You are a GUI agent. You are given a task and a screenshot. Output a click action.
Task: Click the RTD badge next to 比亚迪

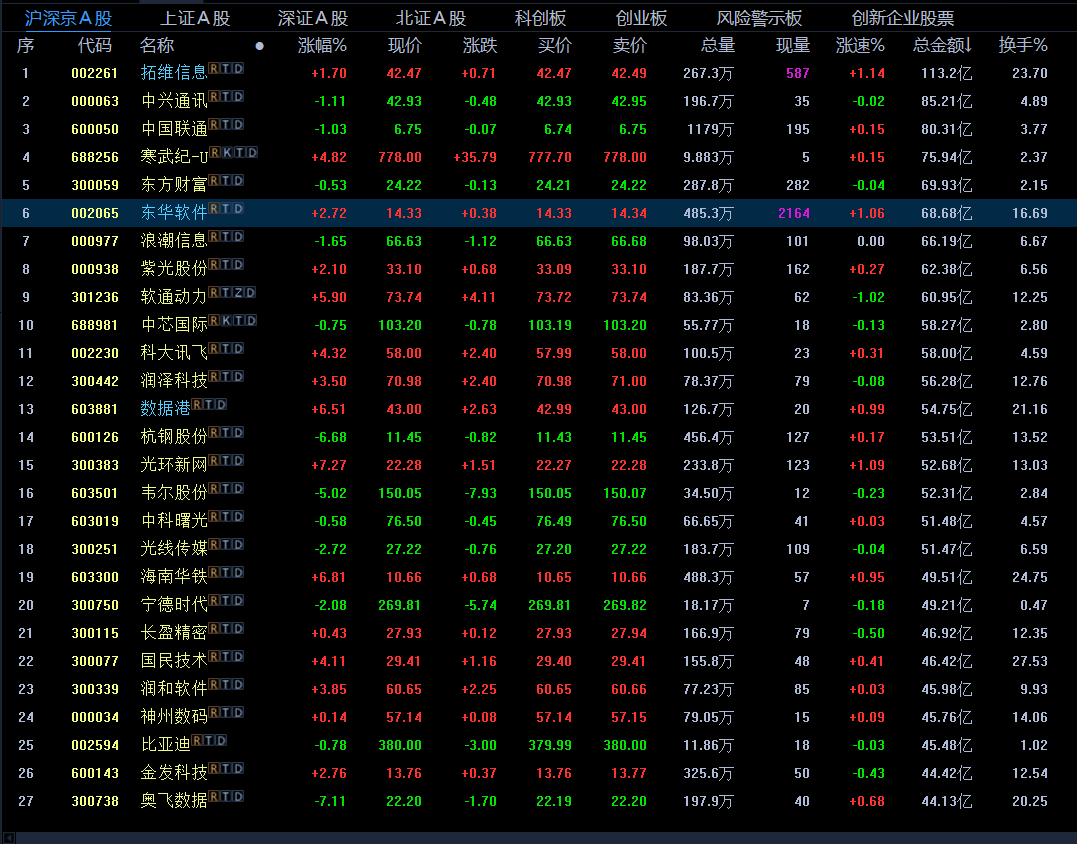click(209, 740)
